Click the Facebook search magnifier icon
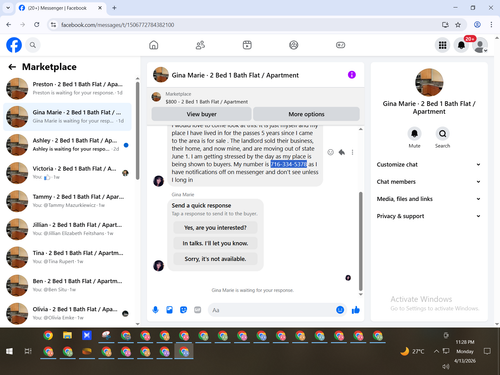This screenshot has height=375, width=500. (x=33, y=45)
